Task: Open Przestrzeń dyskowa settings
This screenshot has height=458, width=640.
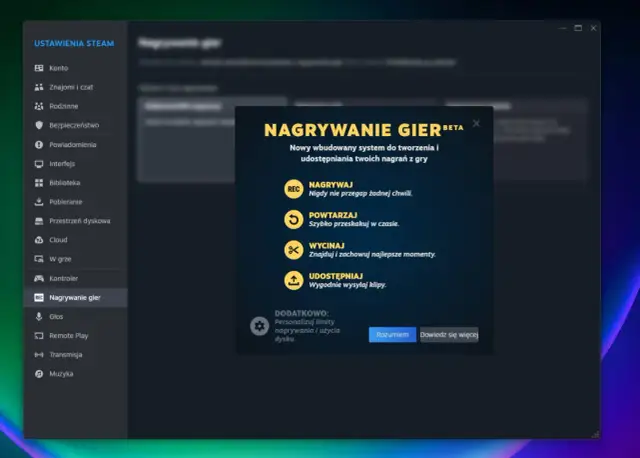Action: click(x=76, y=221)
